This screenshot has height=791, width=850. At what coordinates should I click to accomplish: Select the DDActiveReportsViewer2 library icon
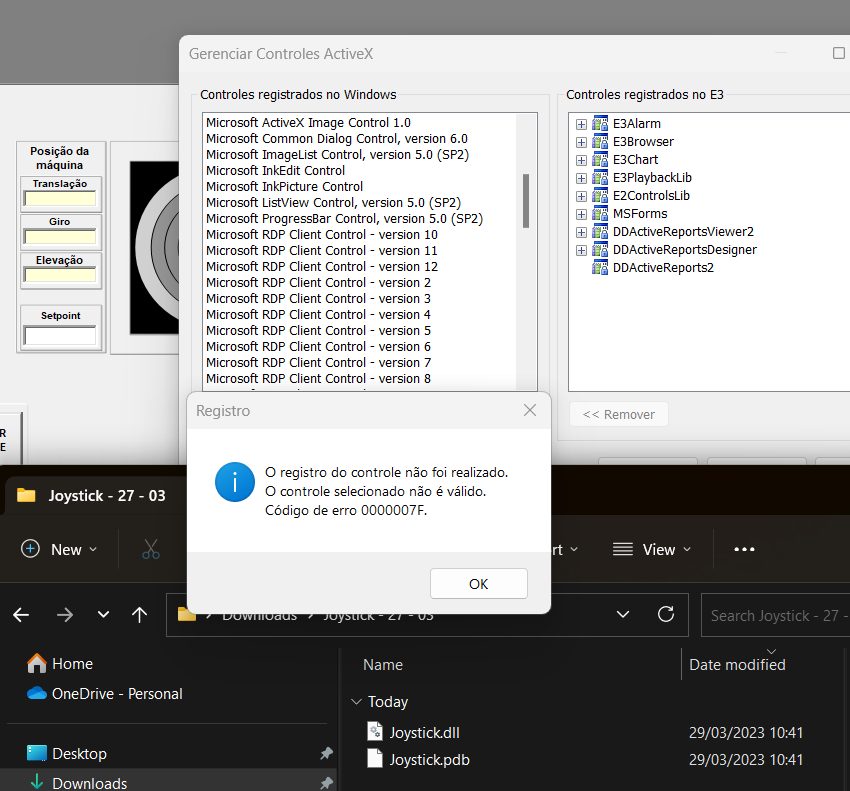600,231
